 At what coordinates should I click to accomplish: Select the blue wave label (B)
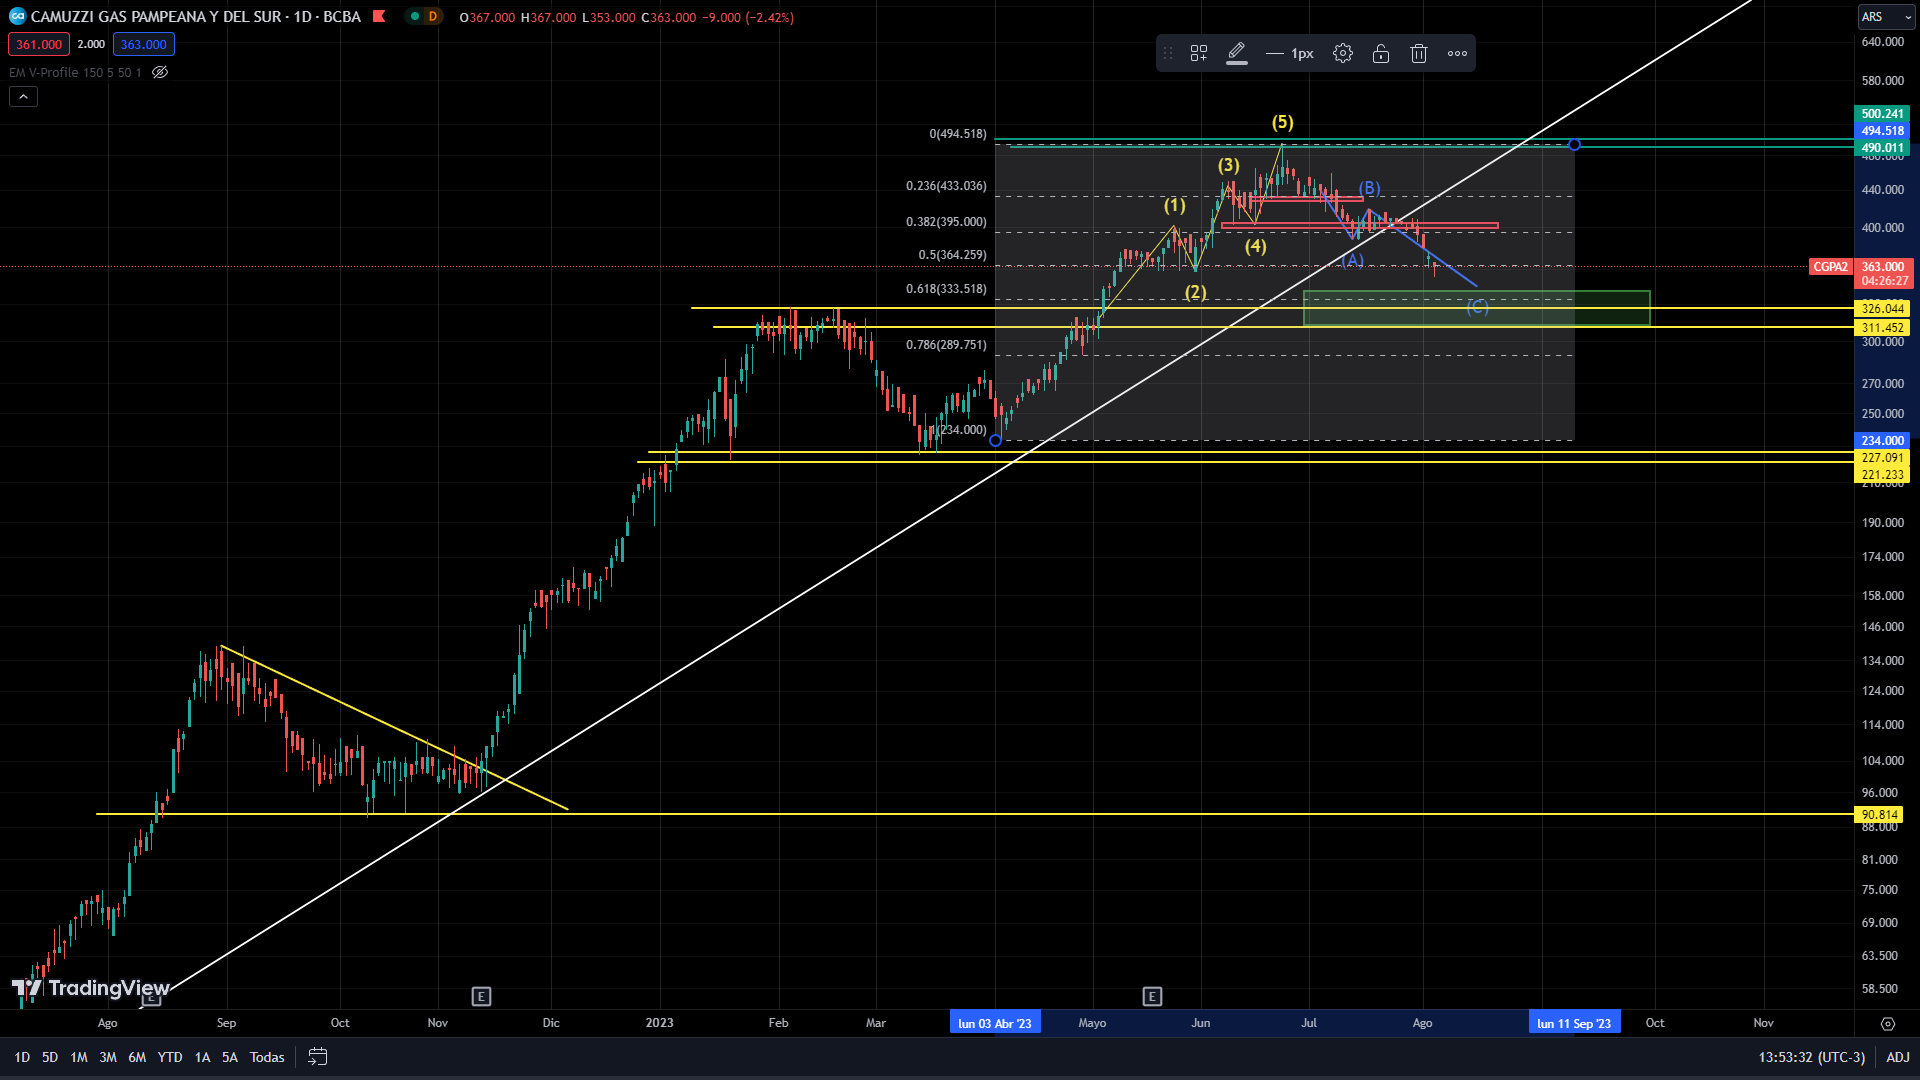pyautogui.click(x=1369, y=188)
